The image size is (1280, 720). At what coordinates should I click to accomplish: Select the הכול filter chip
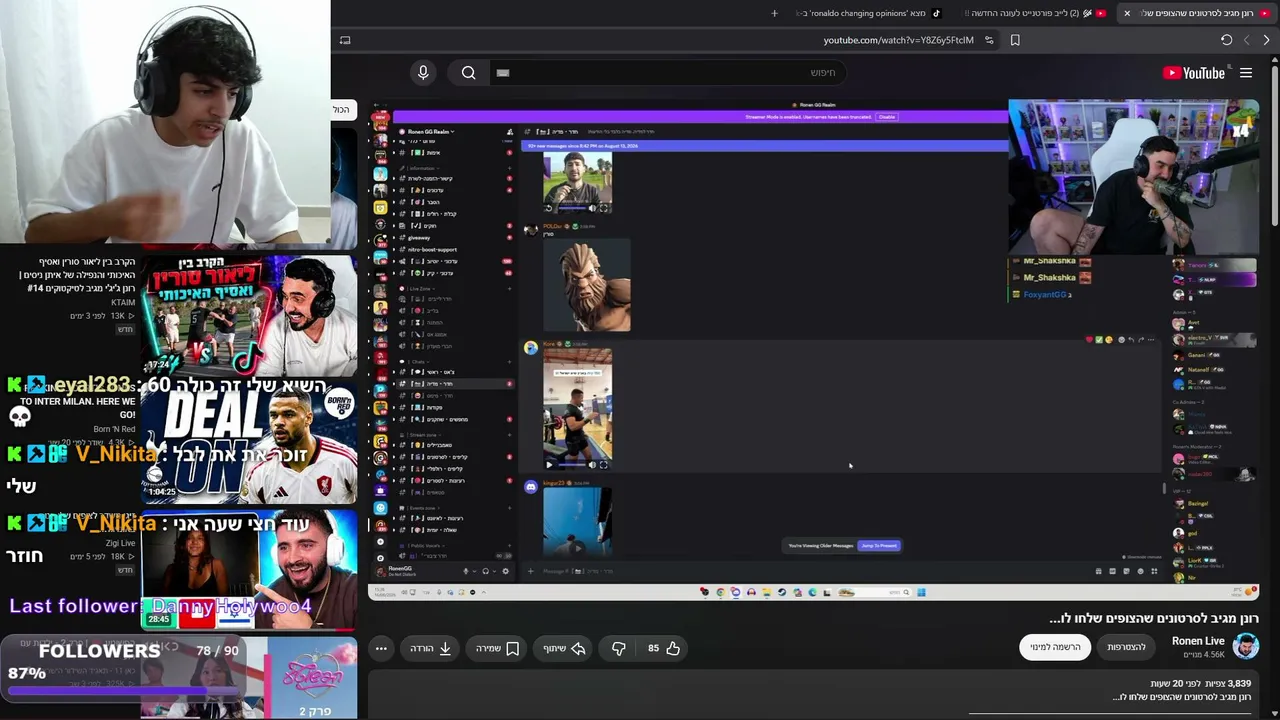pyautogui.click(x=341, y=109)
